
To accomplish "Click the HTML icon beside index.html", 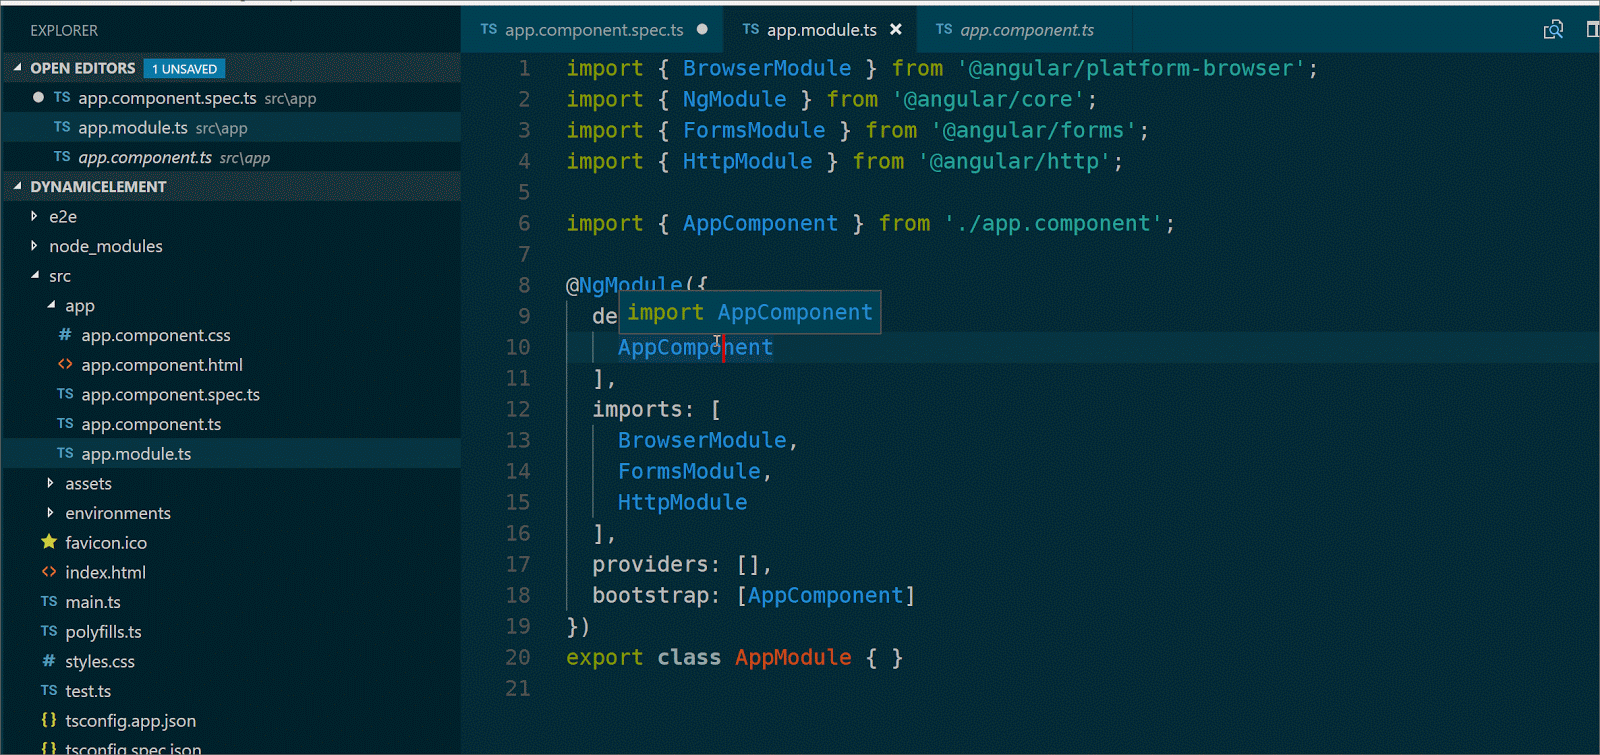I will (x=49, y=572).
